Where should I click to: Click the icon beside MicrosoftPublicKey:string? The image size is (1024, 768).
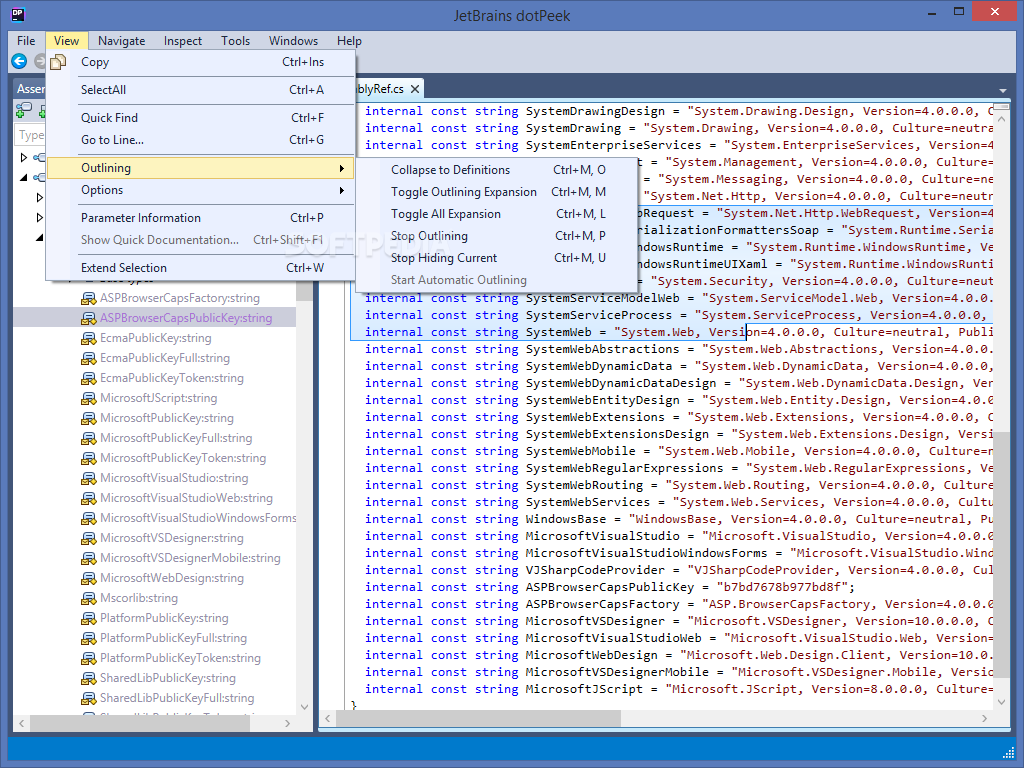[88, 418]
